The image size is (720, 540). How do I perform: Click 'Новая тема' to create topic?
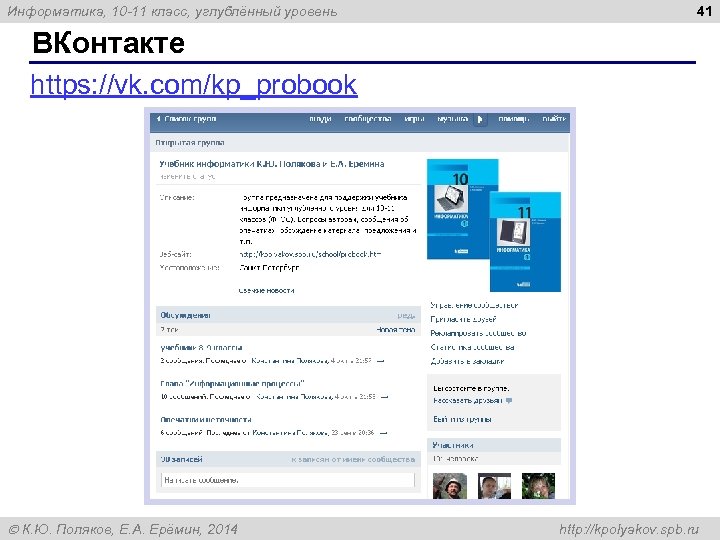396,330
